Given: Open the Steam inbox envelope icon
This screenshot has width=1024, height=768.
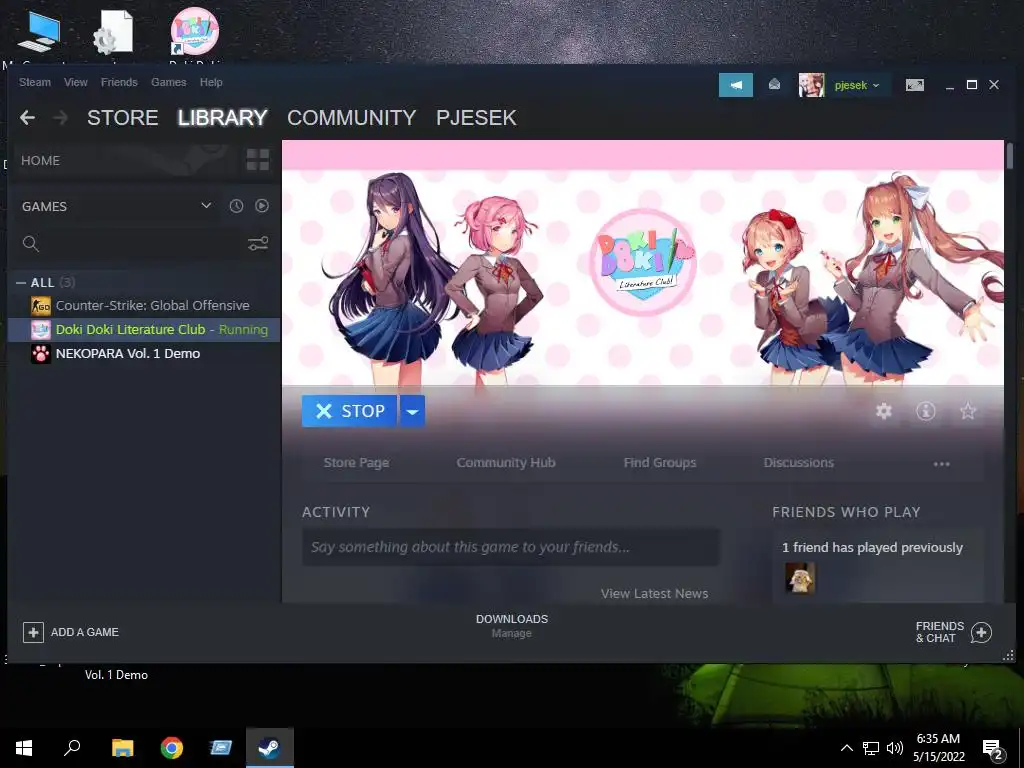Looking at the screenshot, I should click(774, 84).
